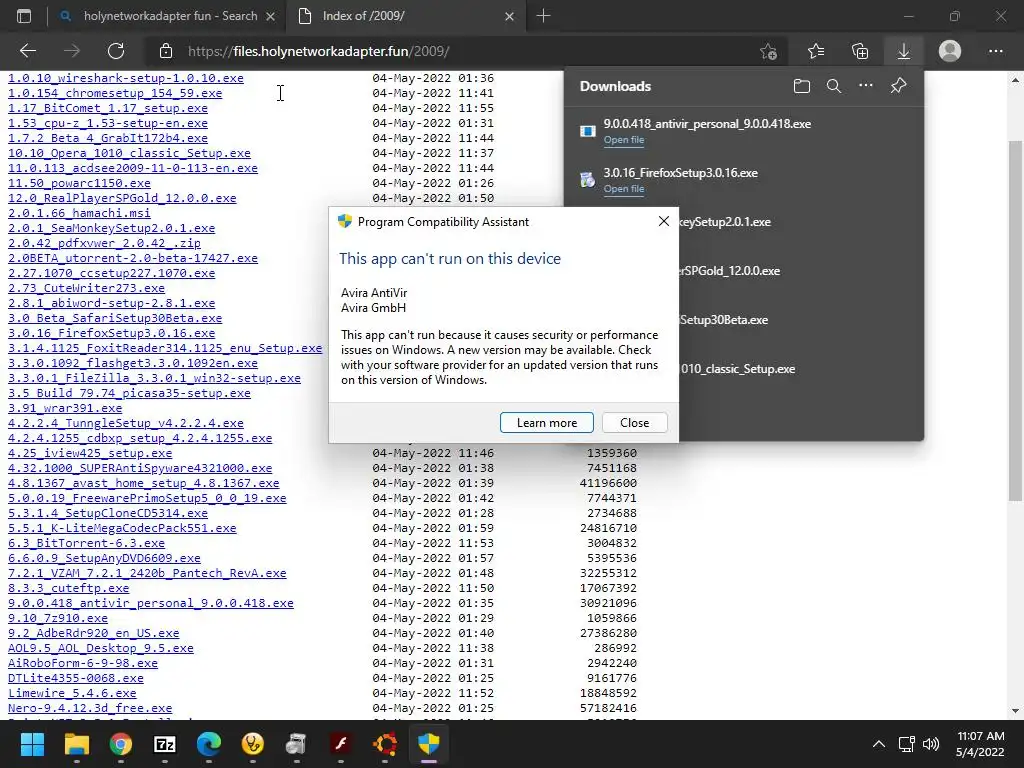Screen dimensions: 1024x768
Task: Open the profile avatar icon
Action: (950, 51)
